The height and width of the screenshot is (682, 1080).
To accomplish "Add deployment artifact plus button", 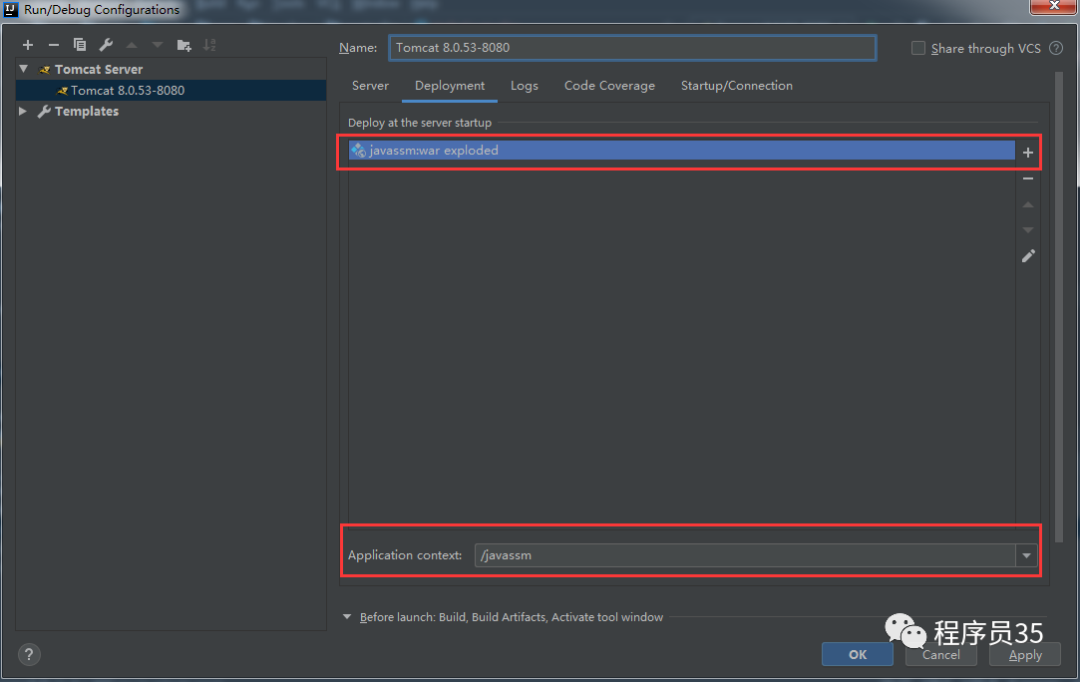I will pyautogui.click(x=1028, y=152).
